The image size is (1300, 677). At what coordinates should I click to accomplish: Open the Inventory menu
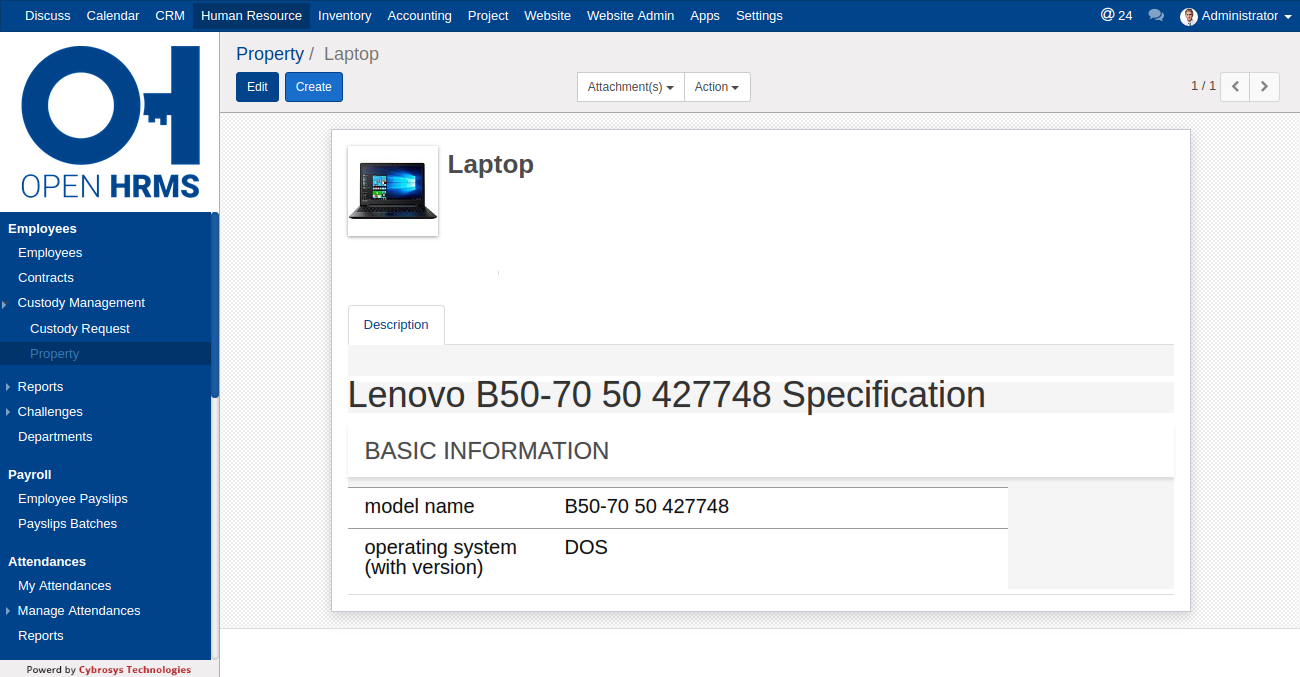(344, 16)
